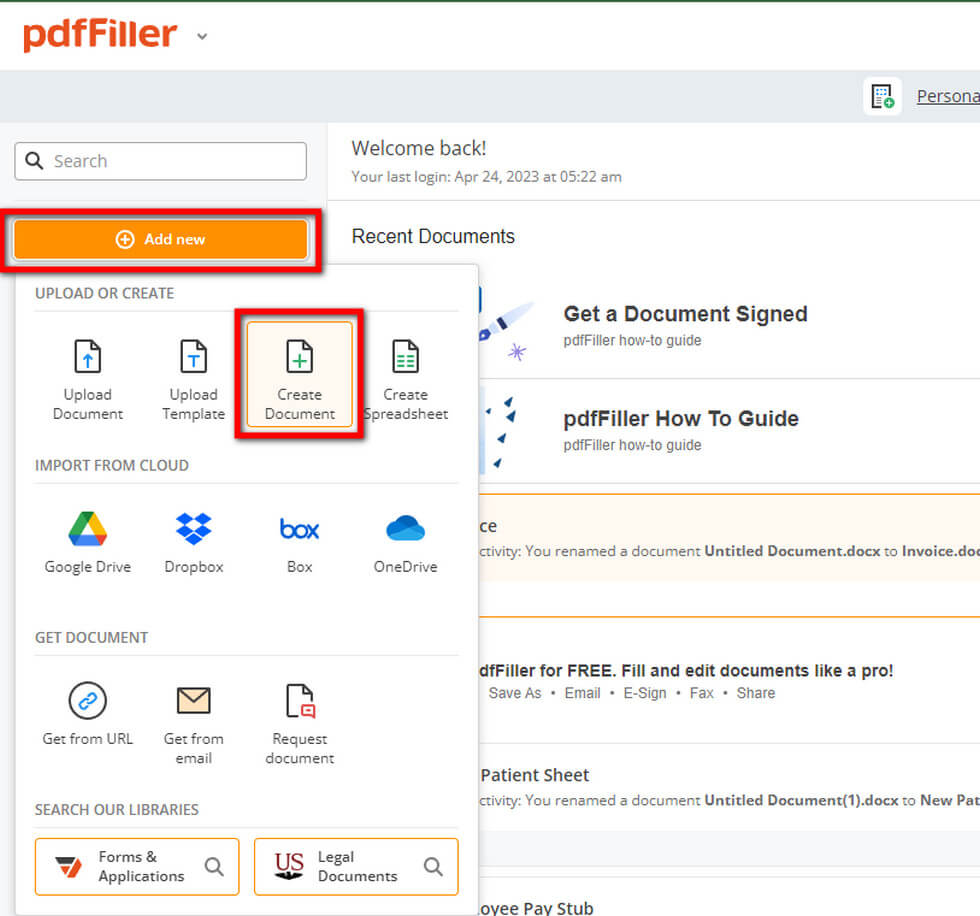Expand the pdfFiller logo dropdown chevron

pyautogui.click(x=202, y=36)
